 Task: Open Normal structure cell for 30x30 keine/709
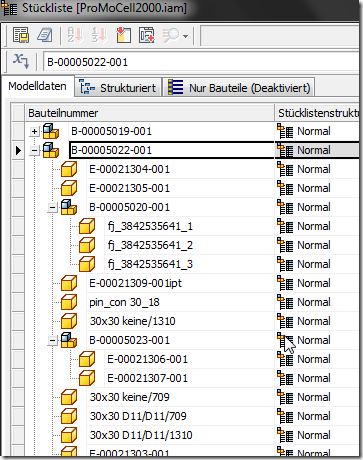317,397
